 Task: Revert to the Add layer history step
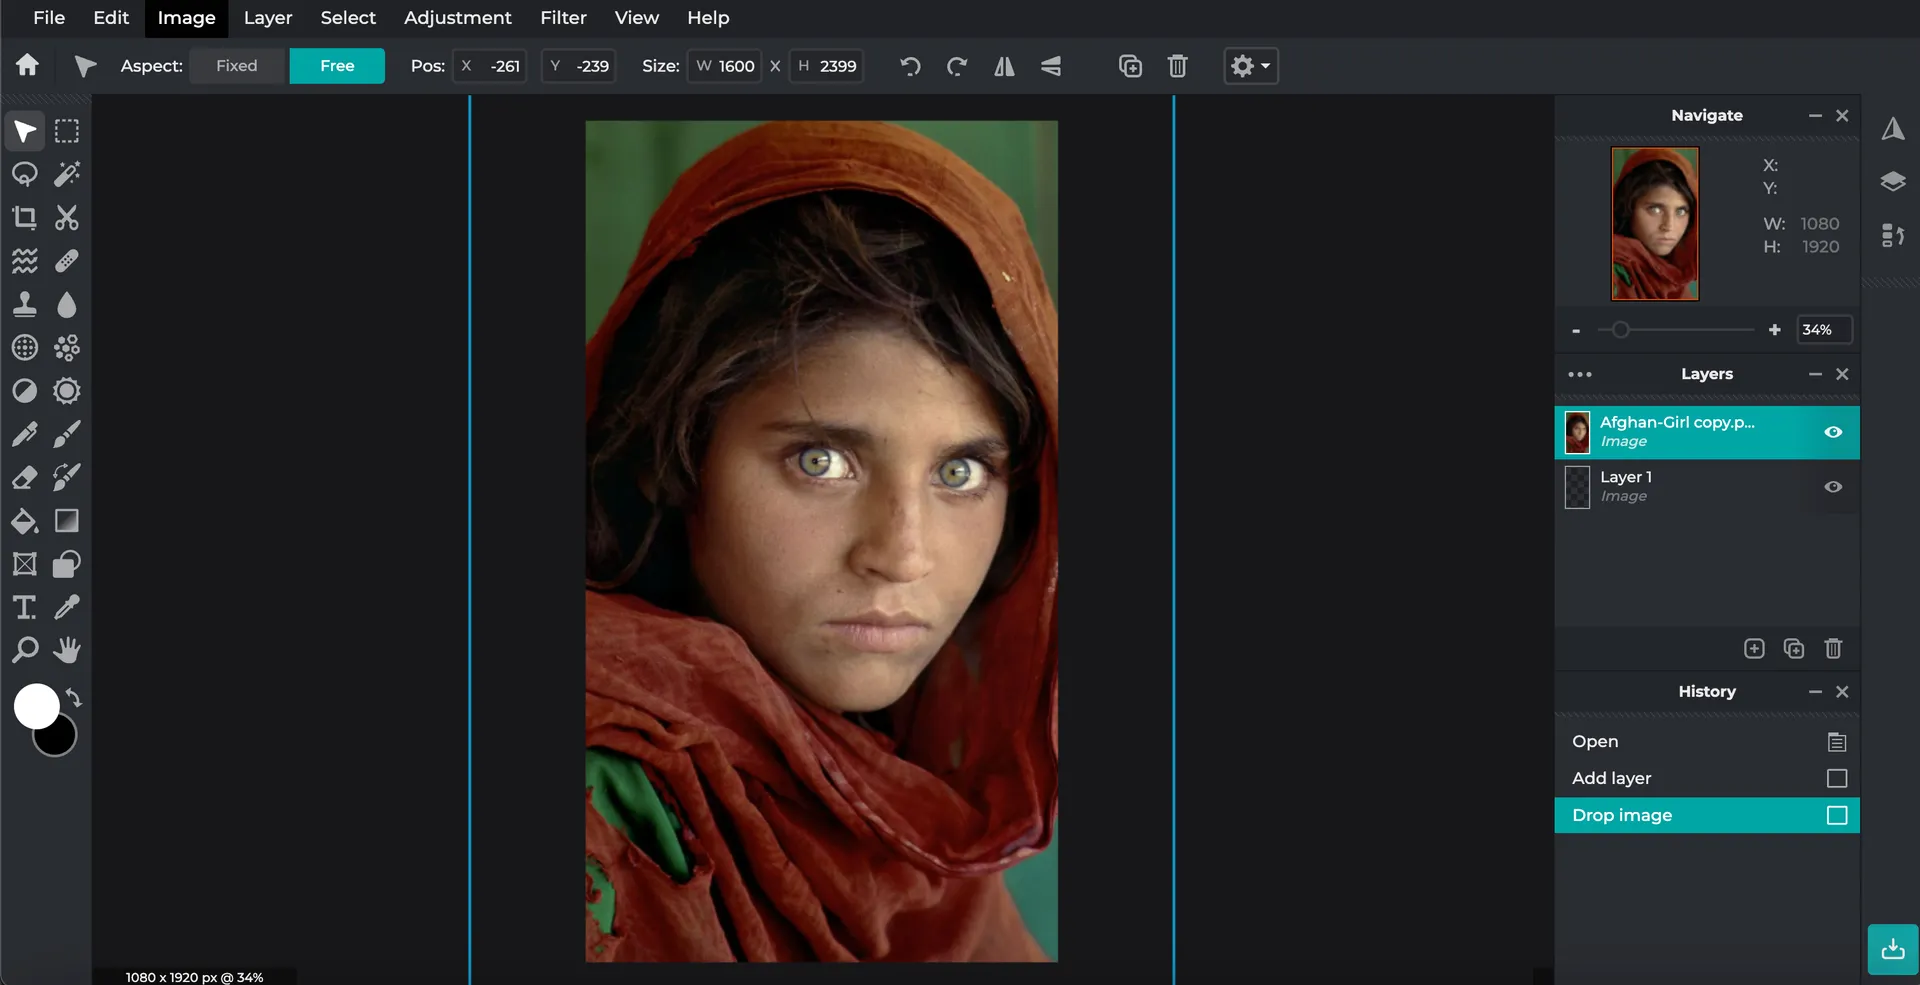pos(1611,778)
